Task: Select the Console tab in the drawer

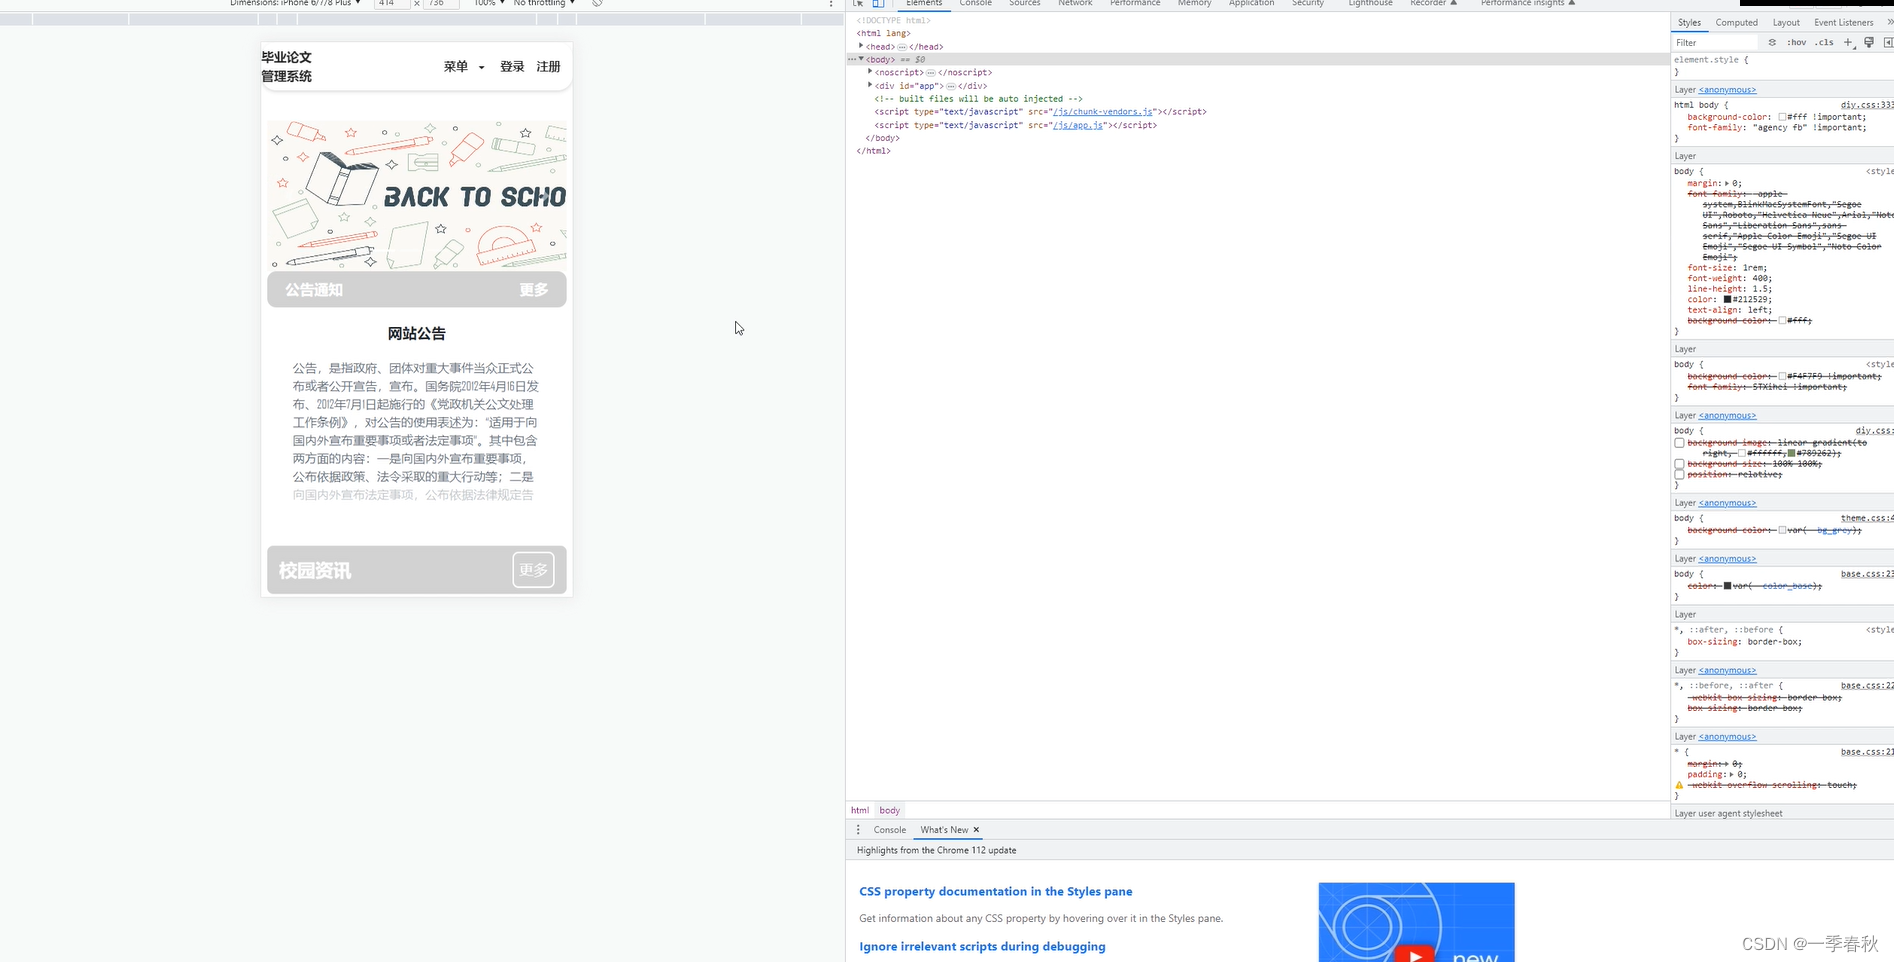Action: tap(889, 830)
